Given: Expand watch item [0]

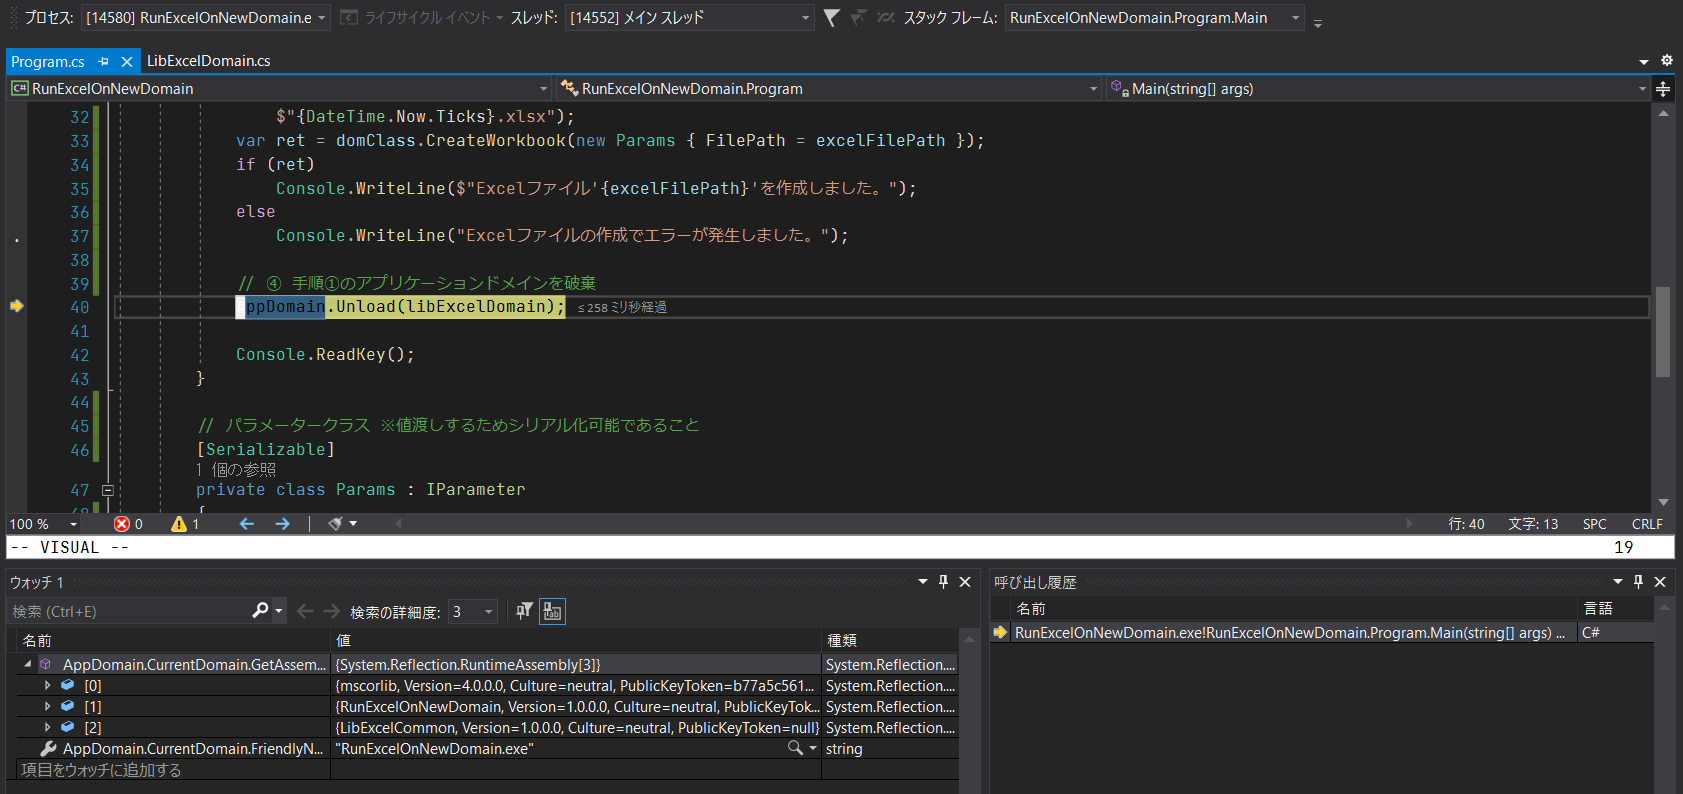Looking at the screenshot, I should coord(47,686).
